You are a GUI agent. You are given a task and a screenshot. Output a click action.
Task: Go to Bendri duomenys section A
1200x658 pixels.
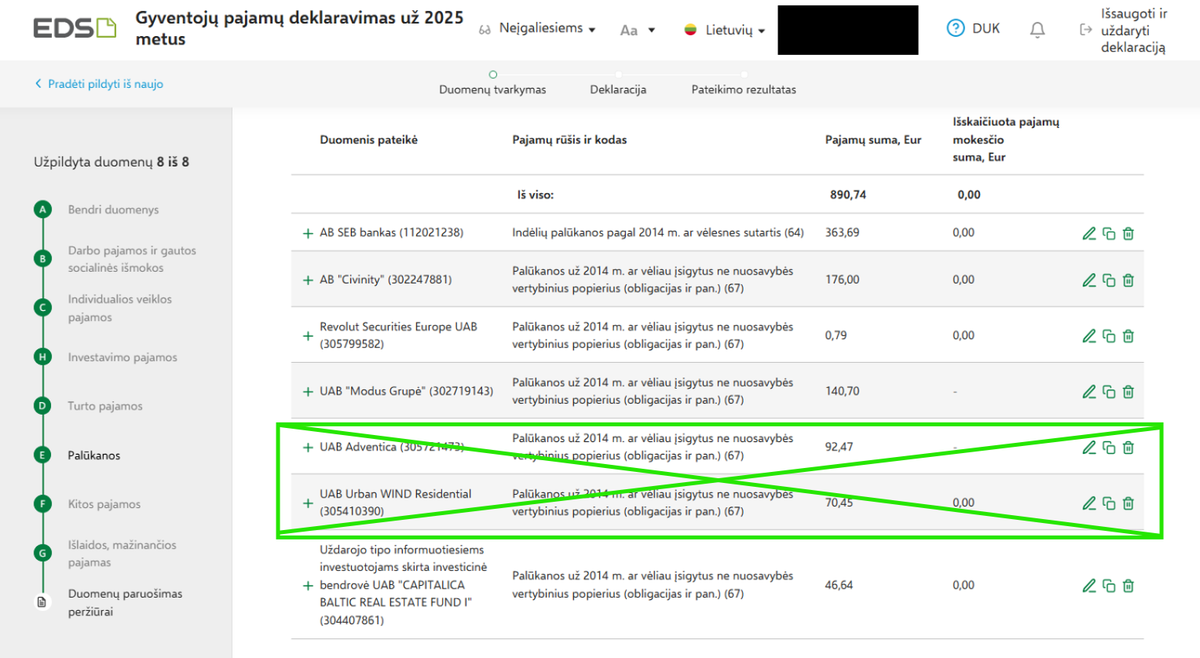click(x=113, y=210)
